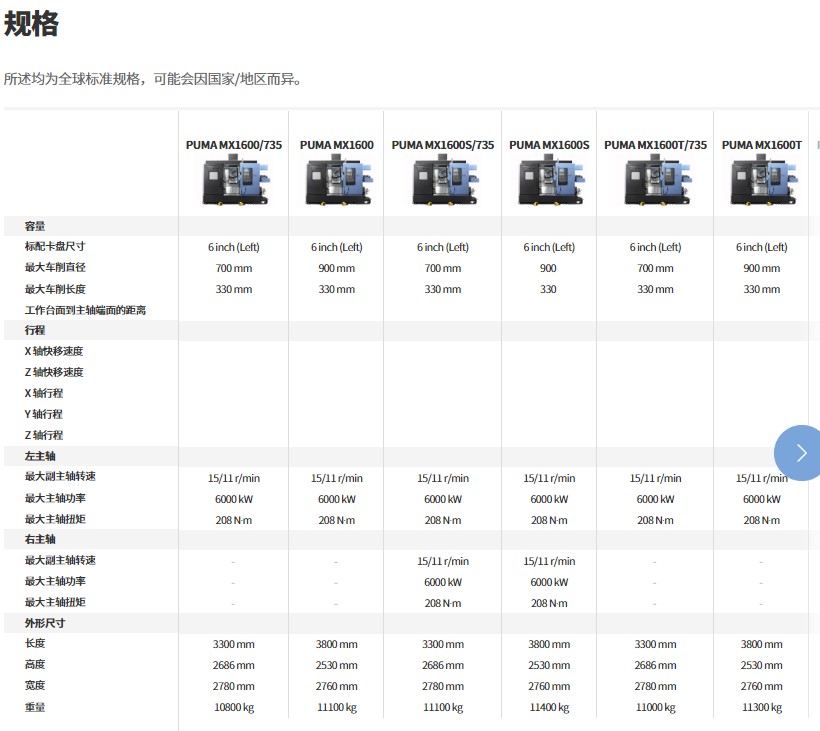Click the 11400 kg weight cell
The image size is (820, 731).
coord(549,707)
